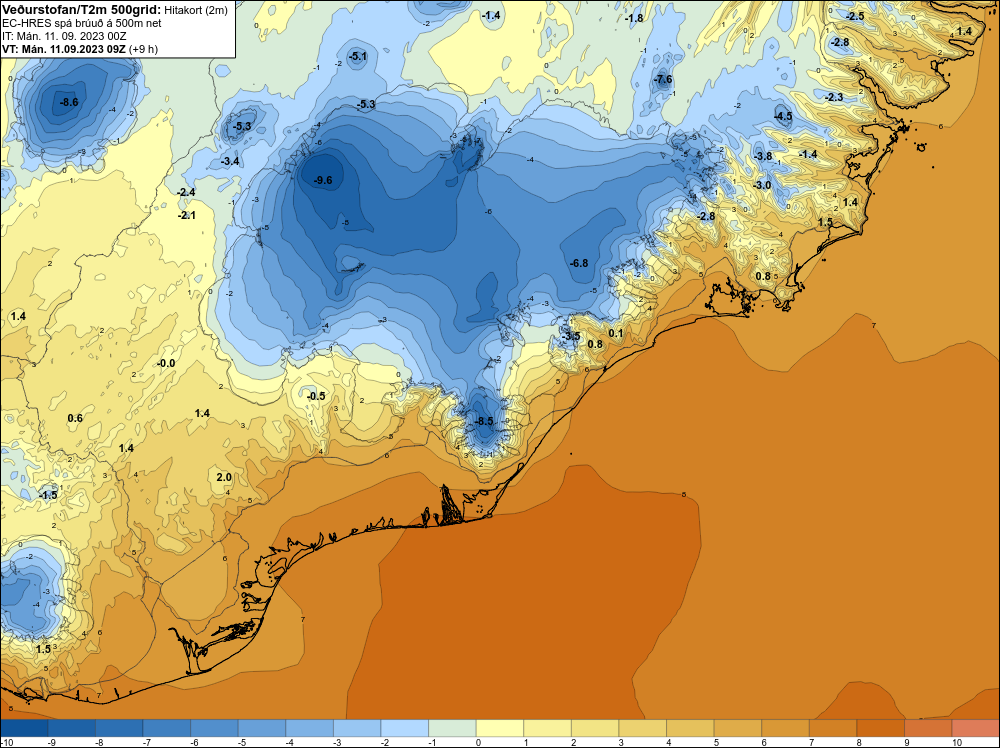Click the legend scale's -8 tick label
The height and width of the screenshot is (748, 1000).
[100, 742]
